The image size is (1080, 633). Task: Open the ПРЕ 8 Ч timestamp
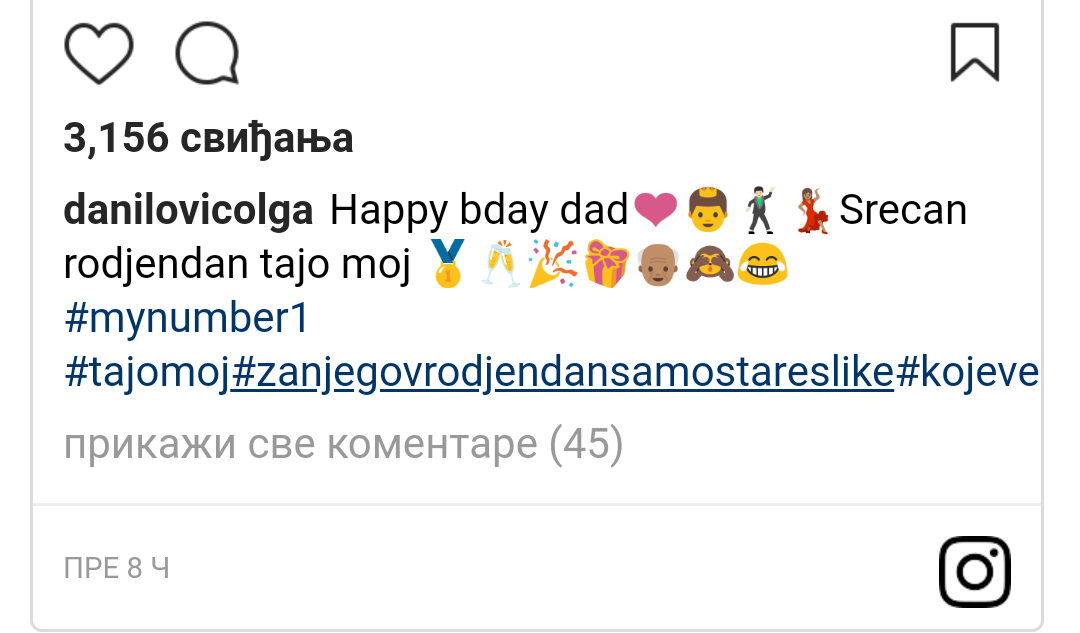click(116, 568)
